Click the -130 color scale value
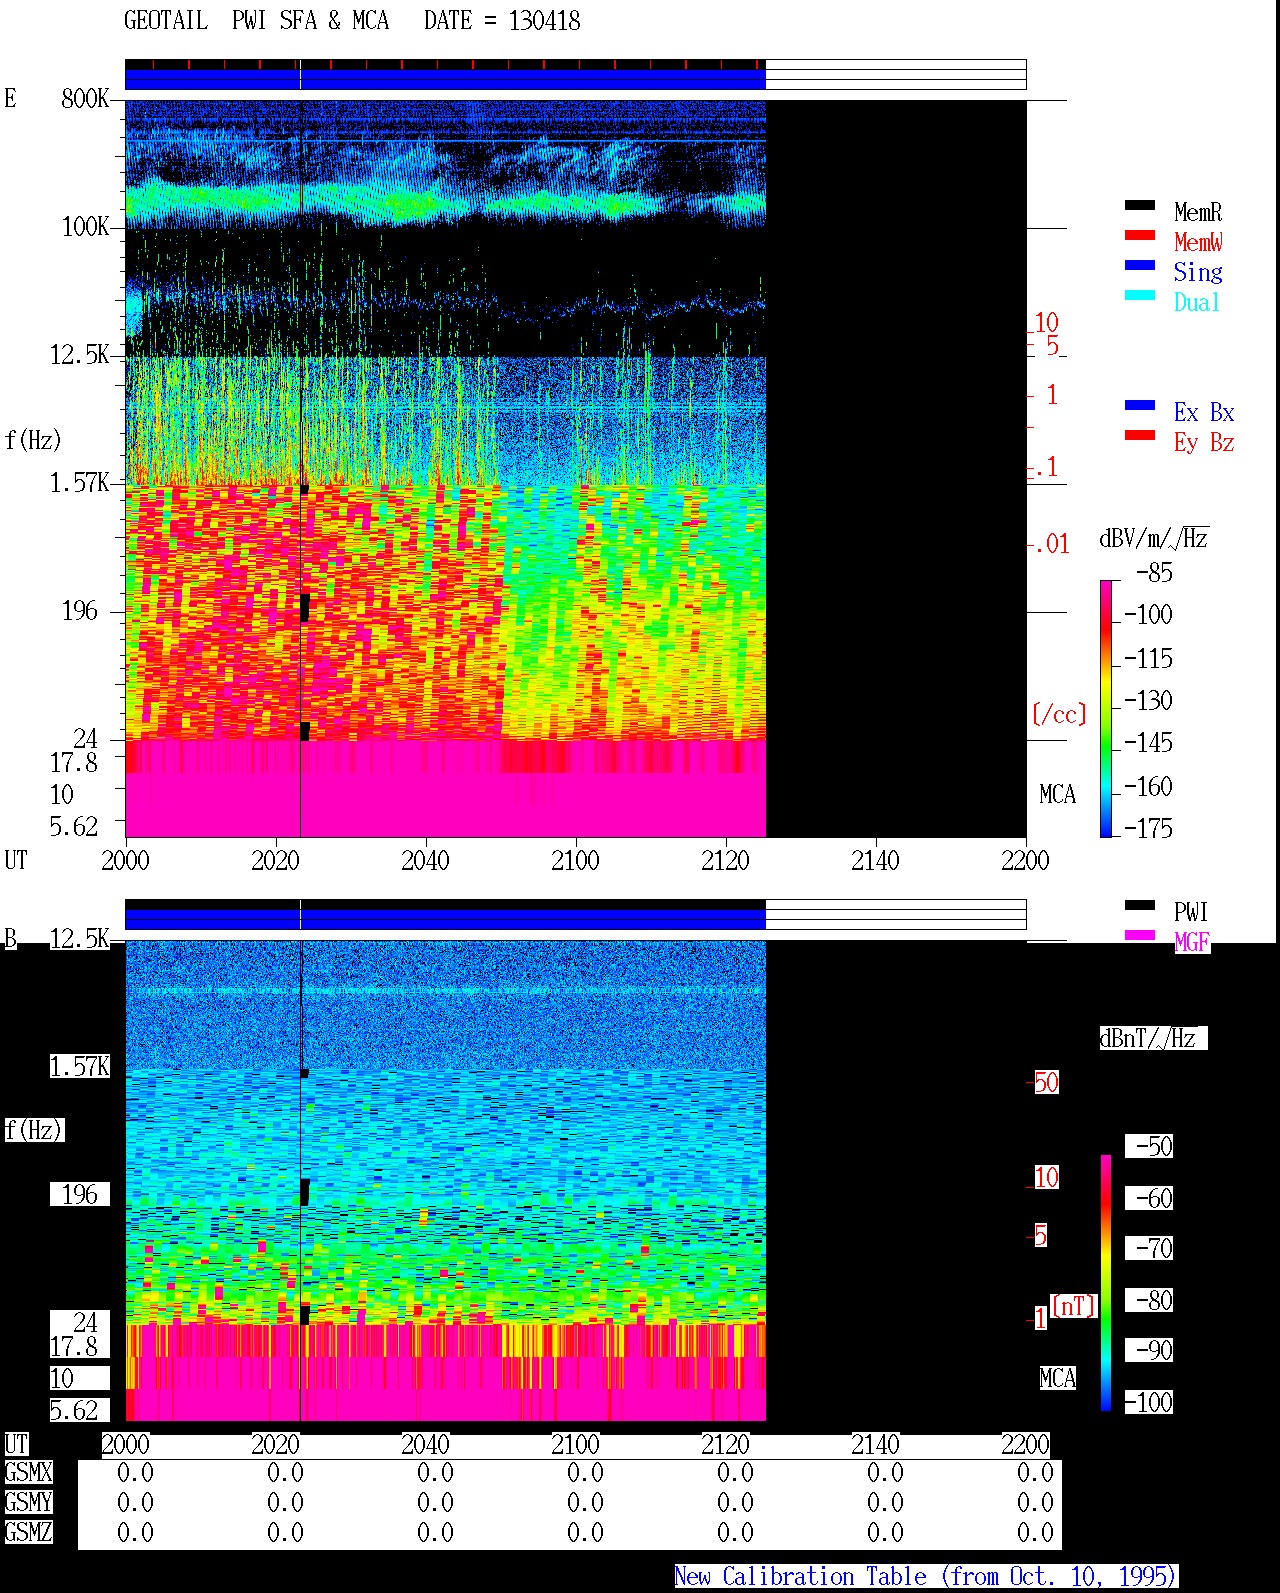Screen dimensions: 1280x1593 coord(1148,700)
